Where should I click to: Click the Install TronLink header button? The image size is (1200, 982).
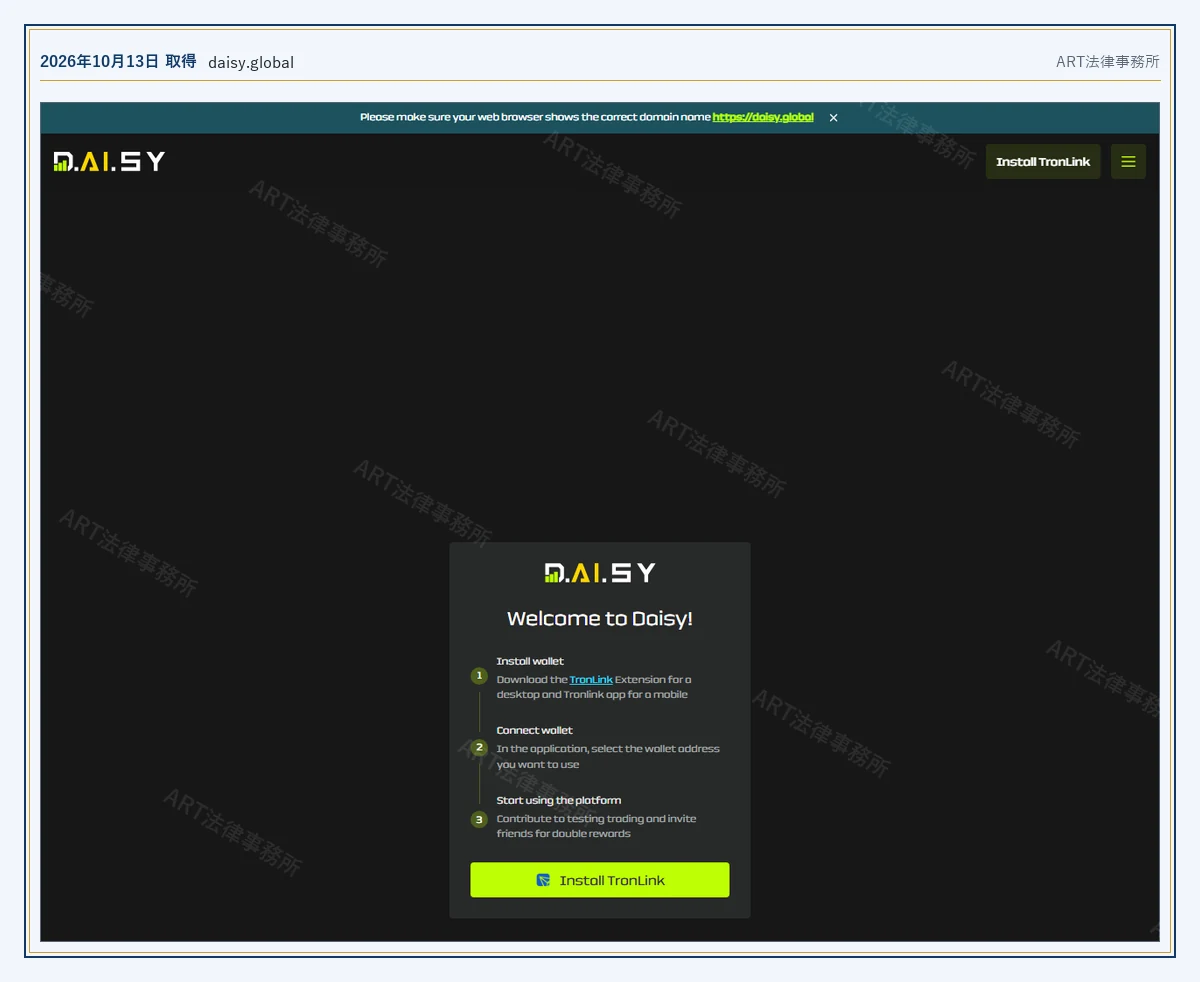[x=1043, y=162]
